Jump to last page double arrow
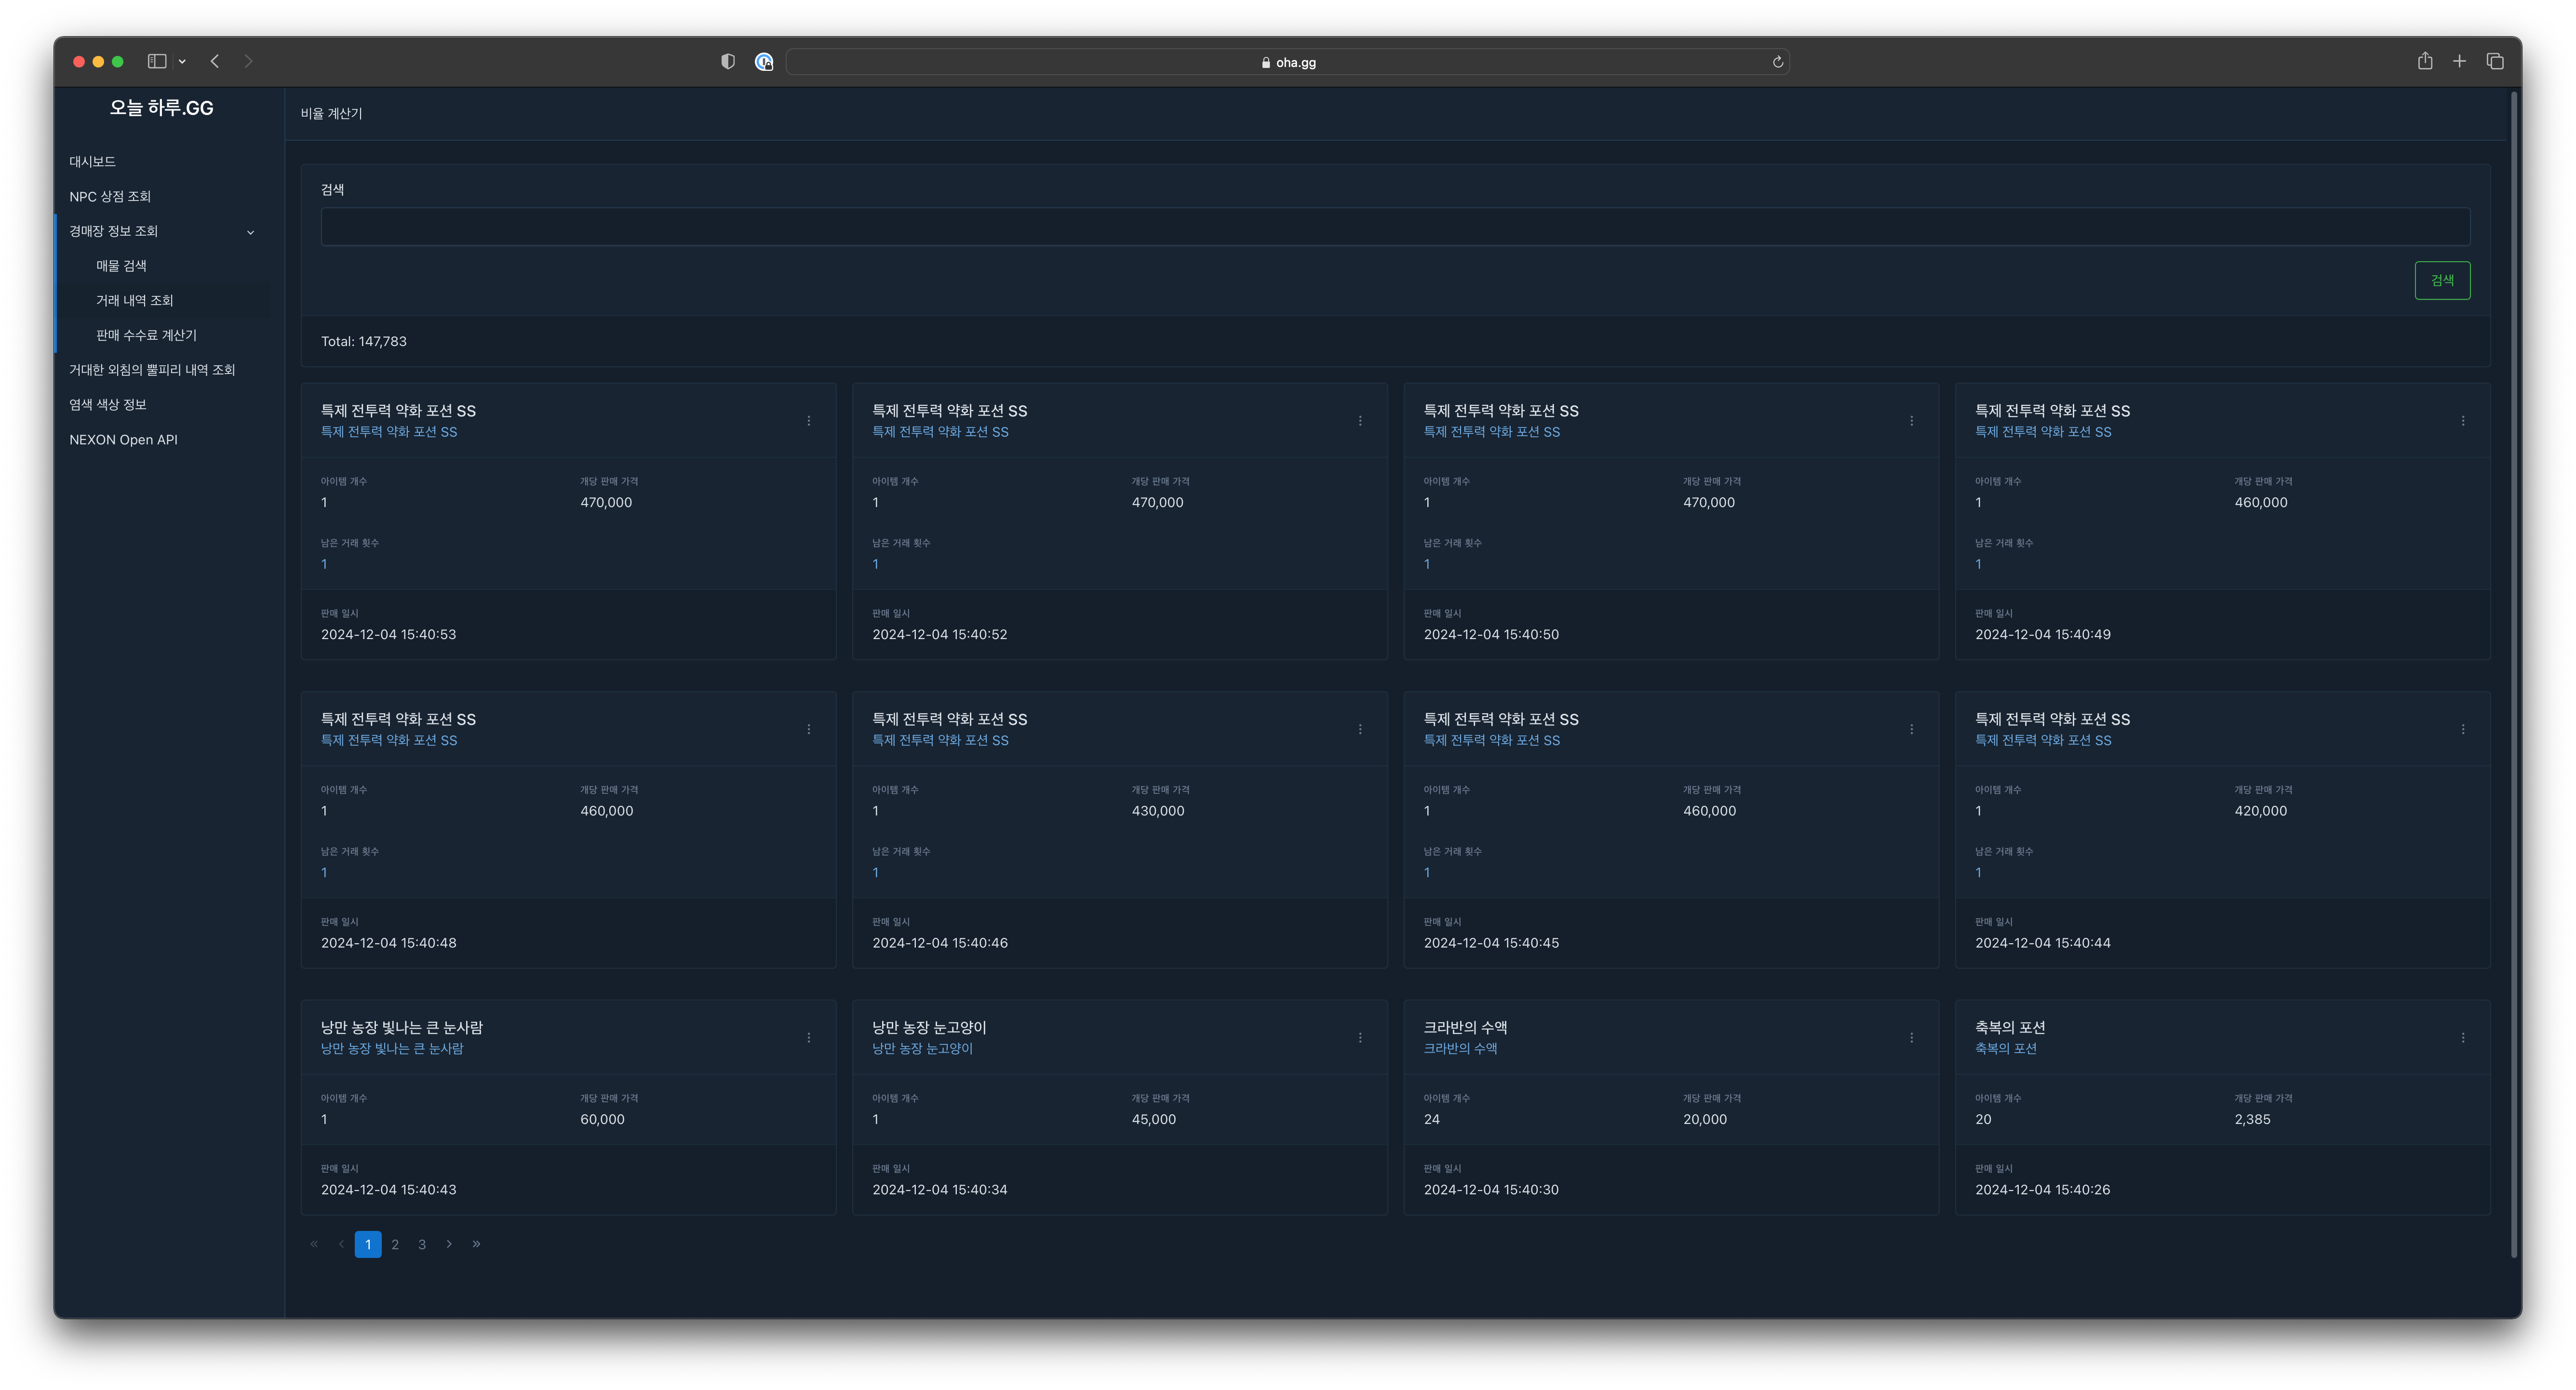2576x1390 pixels. 476,1244
